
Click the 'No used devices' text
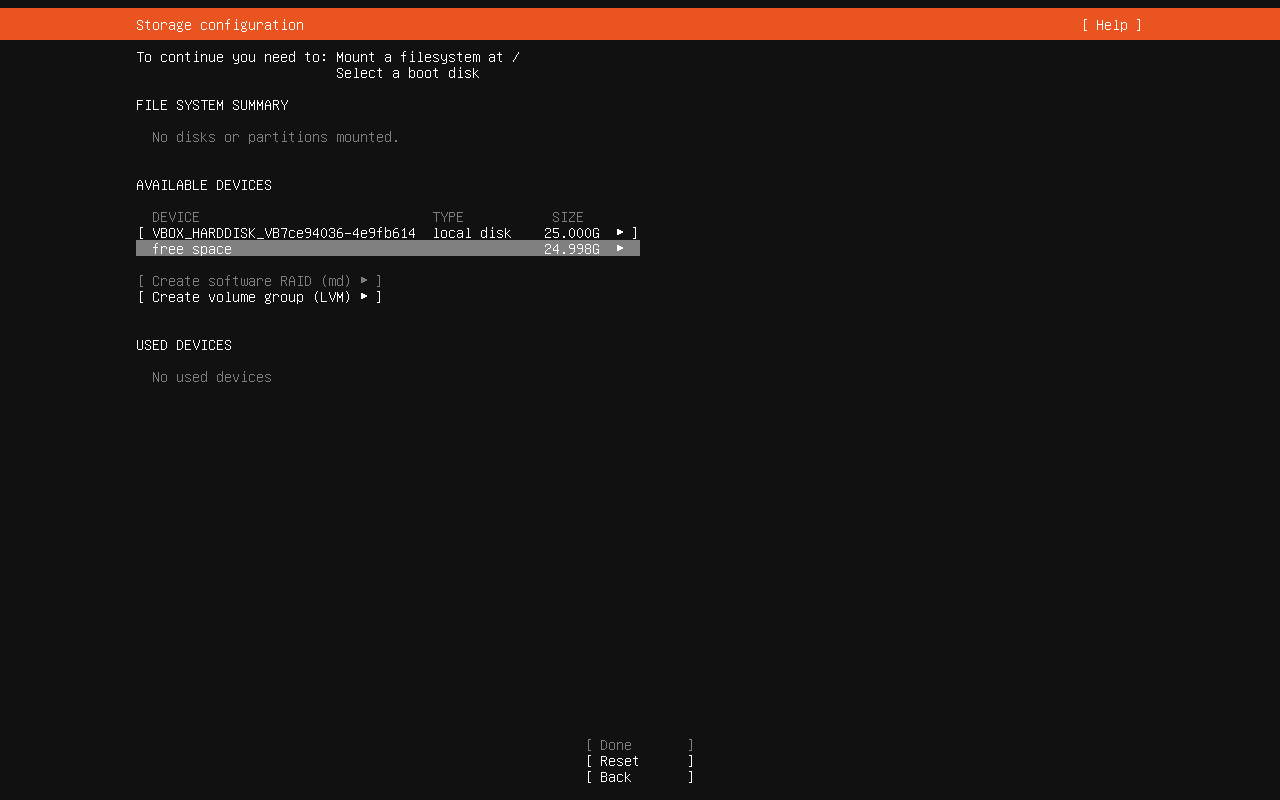pyautogui.click(x=212, y=377)
